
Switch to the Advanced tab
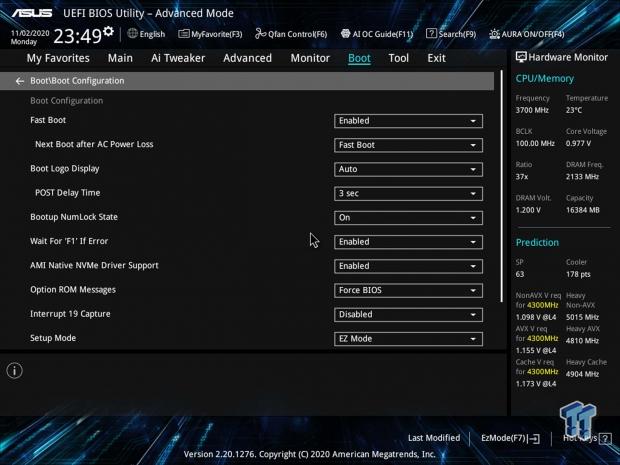pos(248,58)
